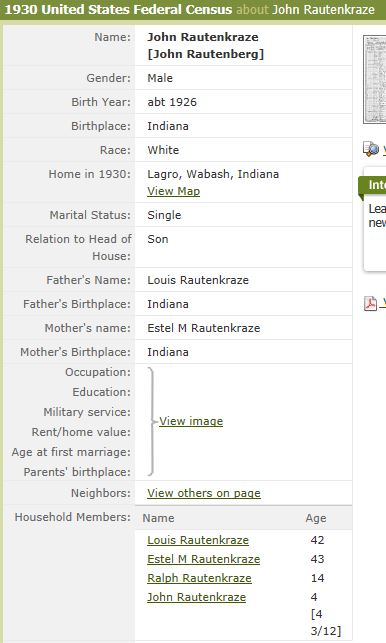Image resolution: width=386 pixels, height=643 pixels.
Task: Click the magnifier document view icon
Action: point(371,149)
